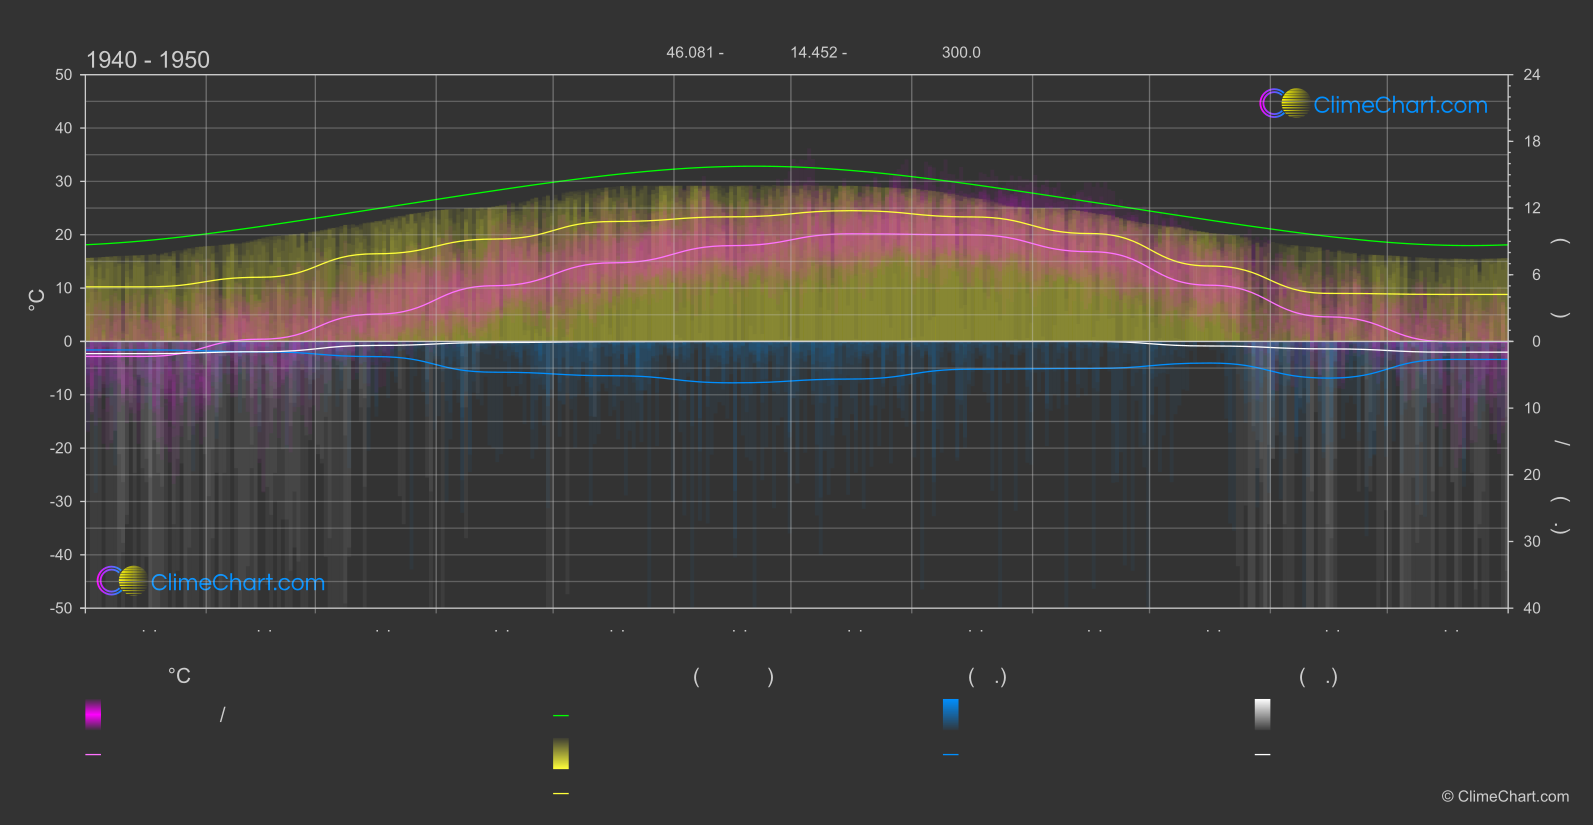1593x825 pixels.
Task: Click the 1940 - 1950 period title
Action: pyautogui.click(x=148, y=60)
